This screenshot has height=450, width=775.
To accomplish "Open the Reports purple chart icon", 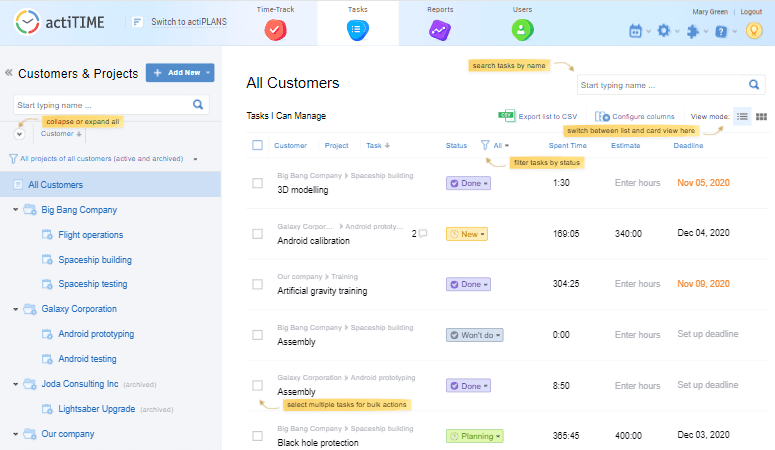I will pyautogui.click(x=439, y=30).
